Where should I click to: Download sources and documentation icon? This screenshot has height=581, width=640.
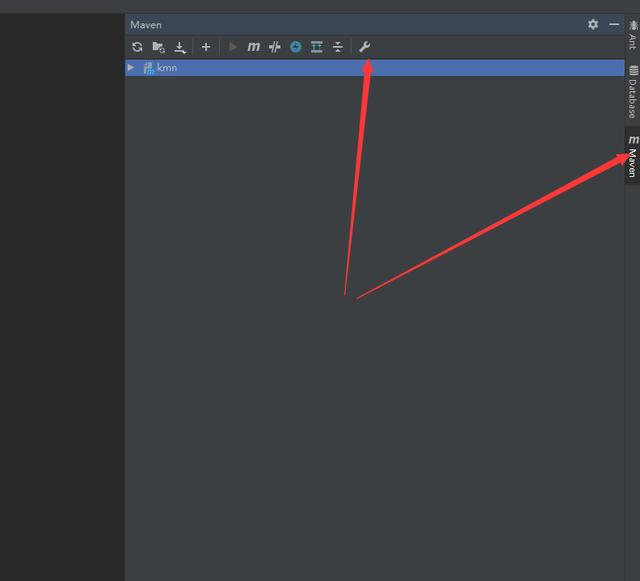click(x=180, y=47)
